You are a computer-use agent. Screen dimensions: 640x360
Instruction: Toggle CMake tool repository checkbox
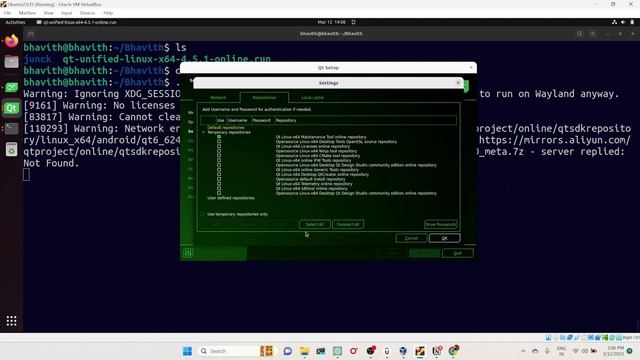point(219,156)
